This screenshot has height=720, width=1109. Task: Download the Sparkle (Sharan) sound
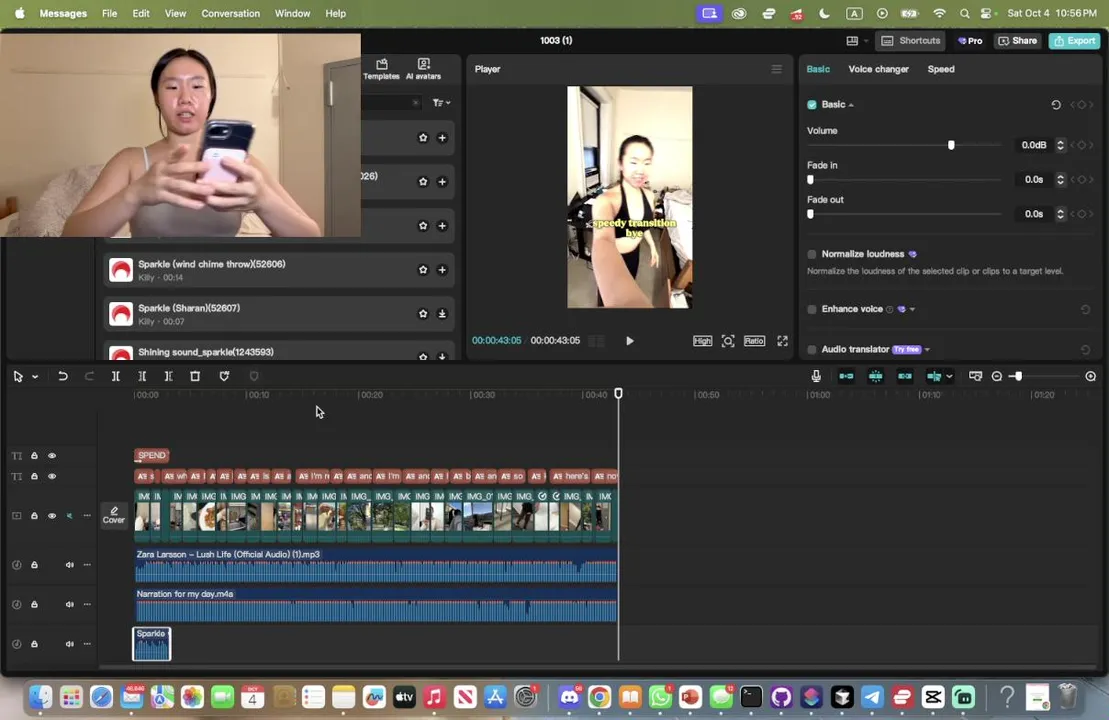point(442,313)
